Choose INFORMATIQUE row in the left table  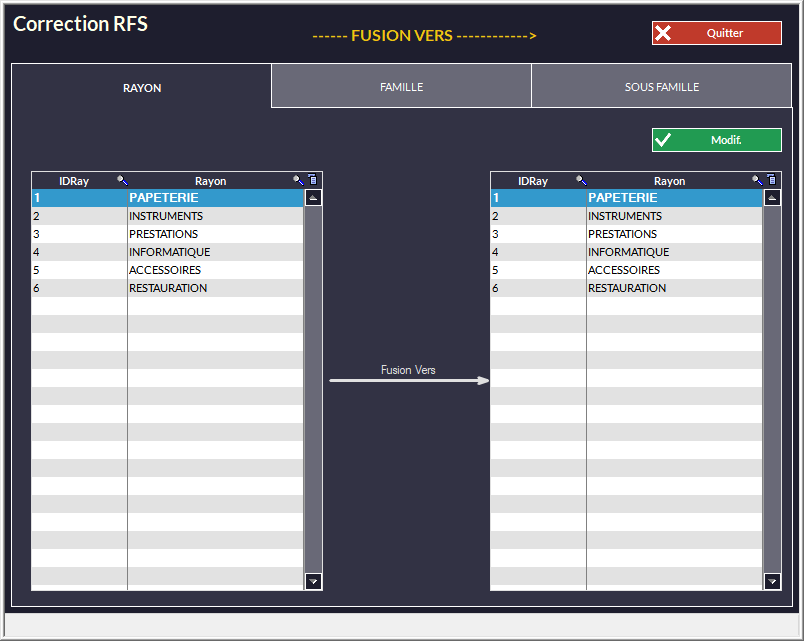(169, 252)
